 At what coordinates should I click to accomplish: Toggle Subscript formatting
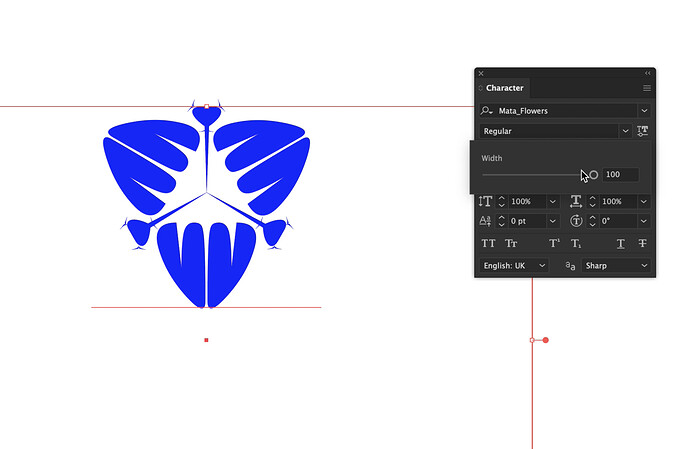click(x=576, y=243)
